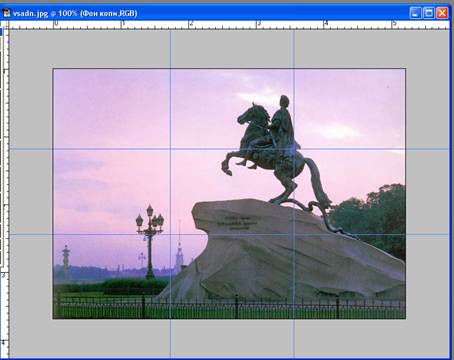Maximize the vsadn.jpg document window

(429, 13)
